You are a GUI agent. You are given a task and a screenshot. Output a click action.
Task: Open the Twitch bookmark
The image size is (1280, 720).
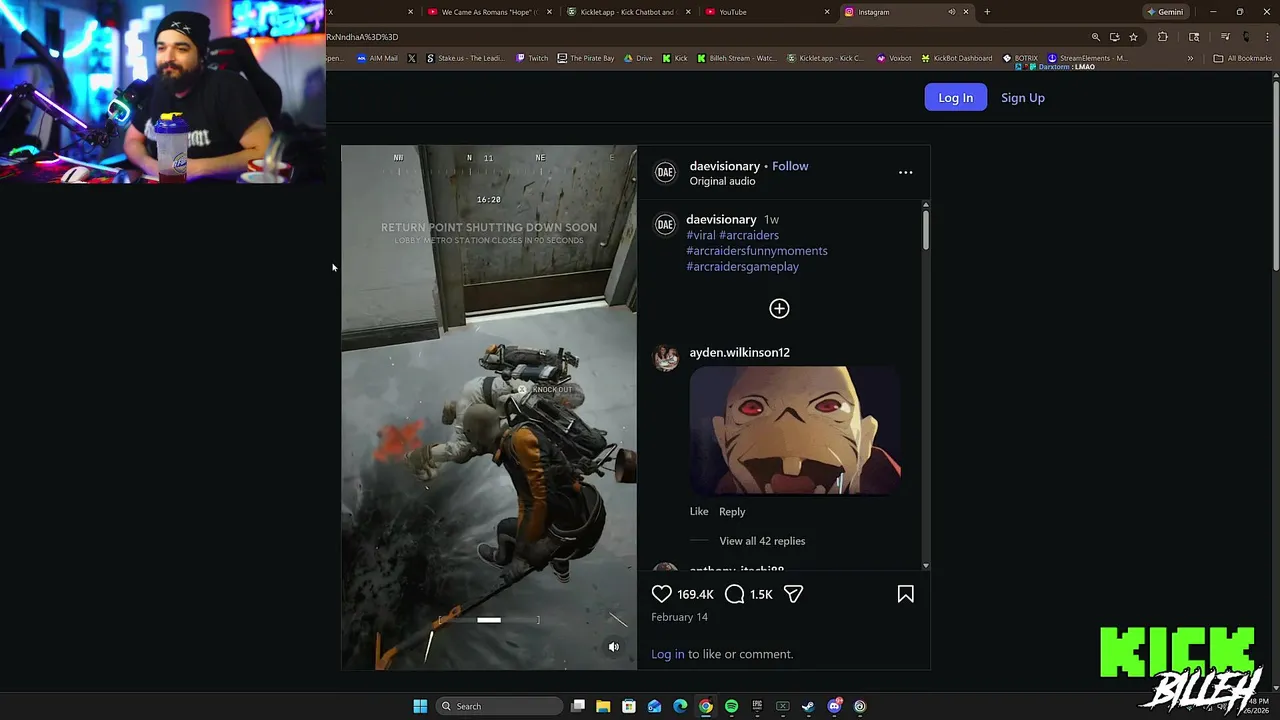click(532, 58)
